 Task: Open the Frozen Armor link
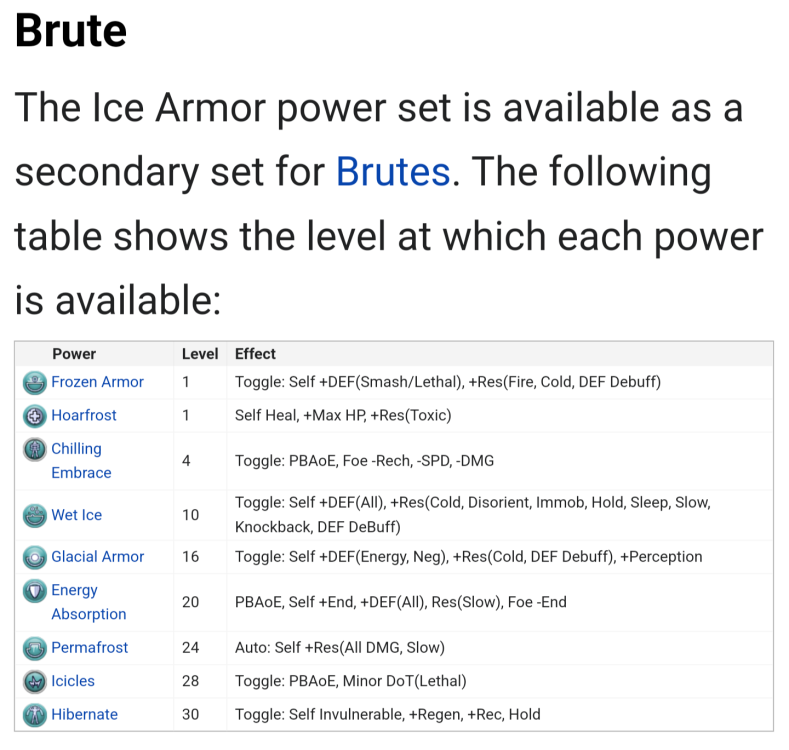(x=97, y=382)
